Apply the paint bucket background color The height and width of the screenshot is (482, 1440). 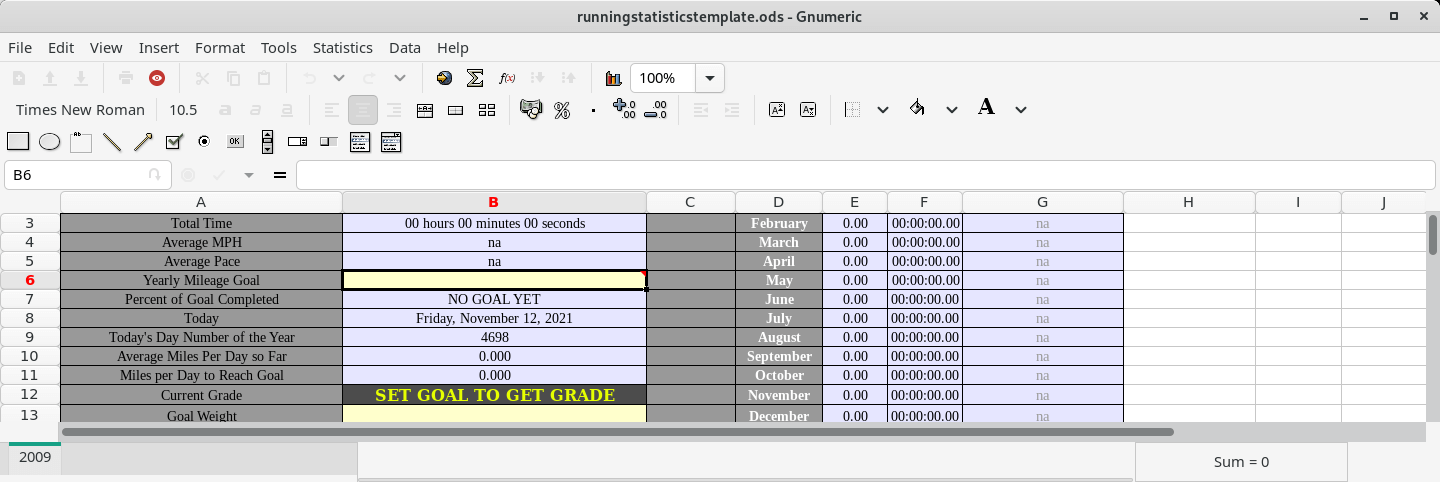(x=917, y=110)
